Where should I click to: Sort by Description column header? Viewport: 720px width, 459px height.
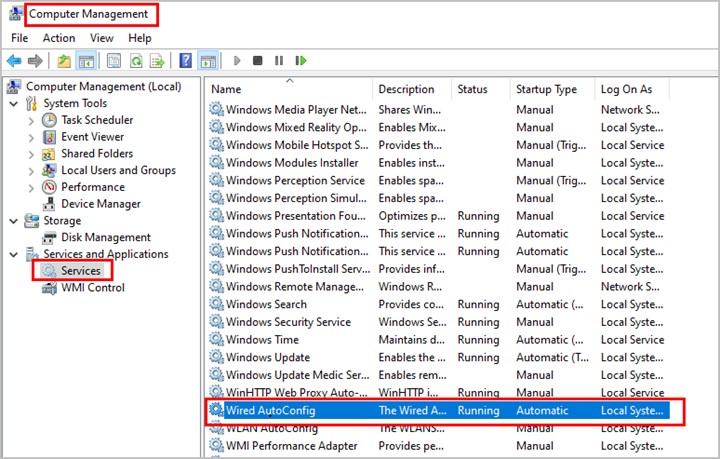point(412,89)
